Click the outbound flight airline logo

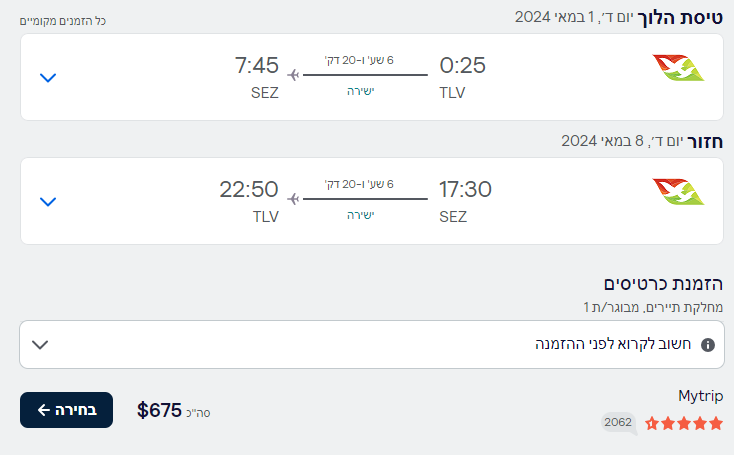678,68
